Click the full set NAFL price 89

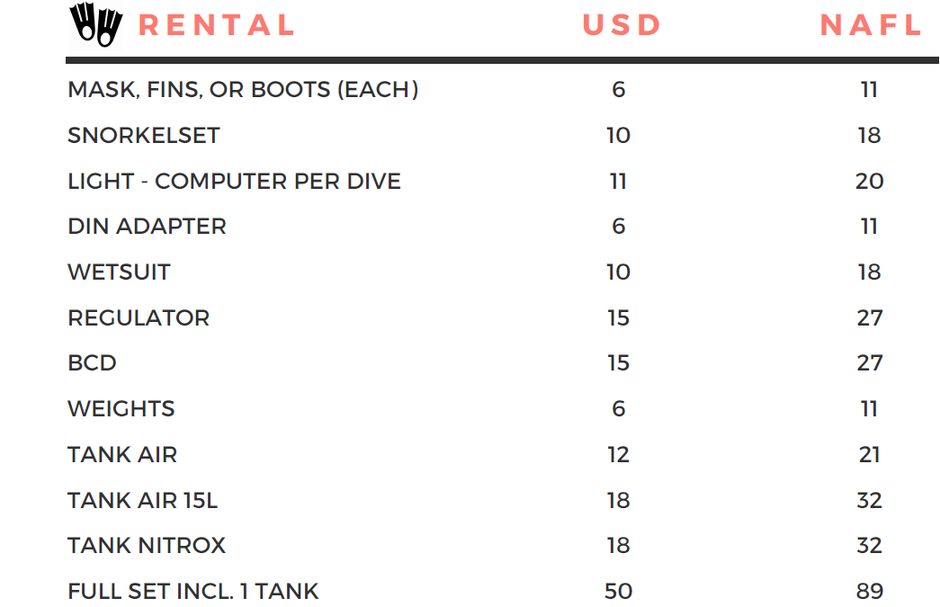(x=870, y=591)
